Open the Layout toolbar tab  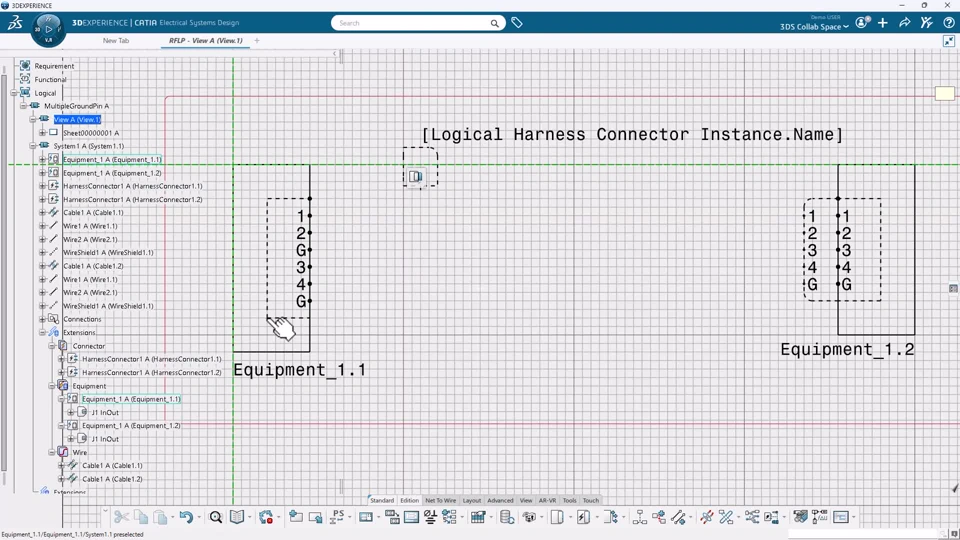click(x=471, y=500)
